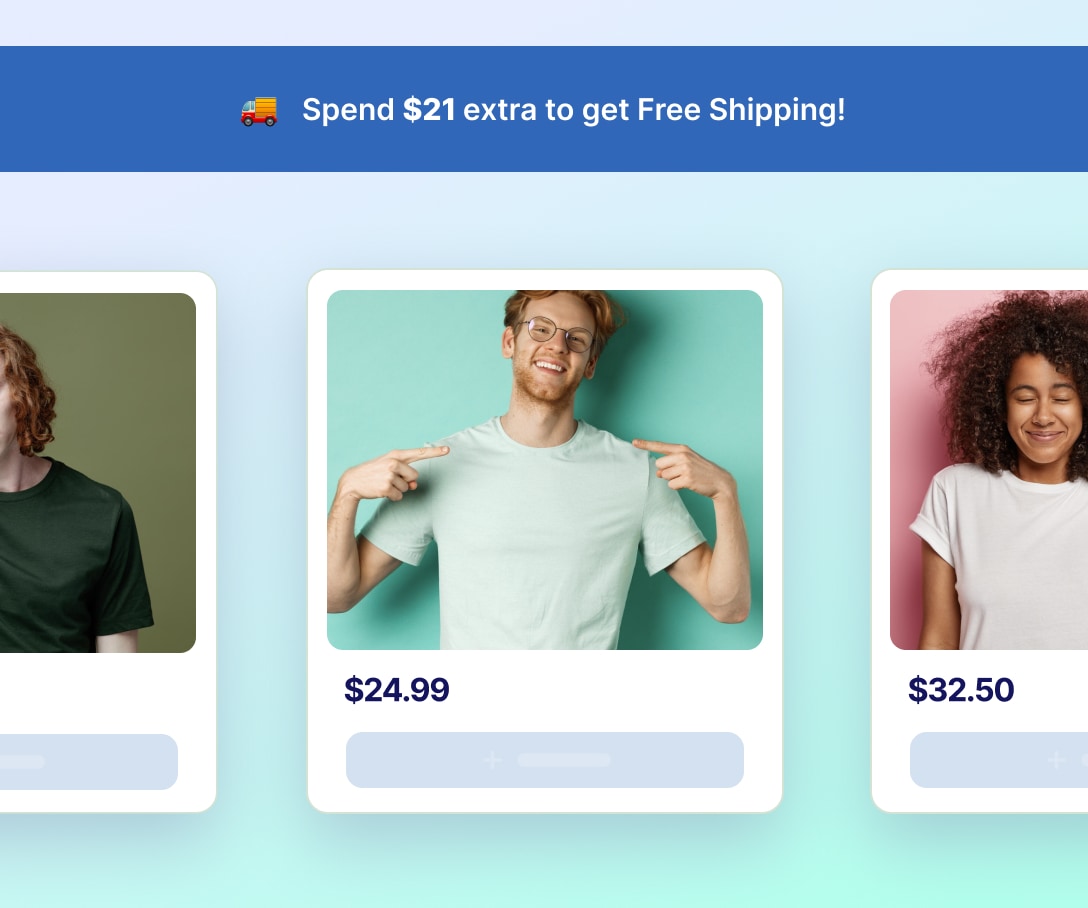Viewport: 1088px width, 908px height.
Task: Click the $32.50 price label
Action: coord(961,690)
